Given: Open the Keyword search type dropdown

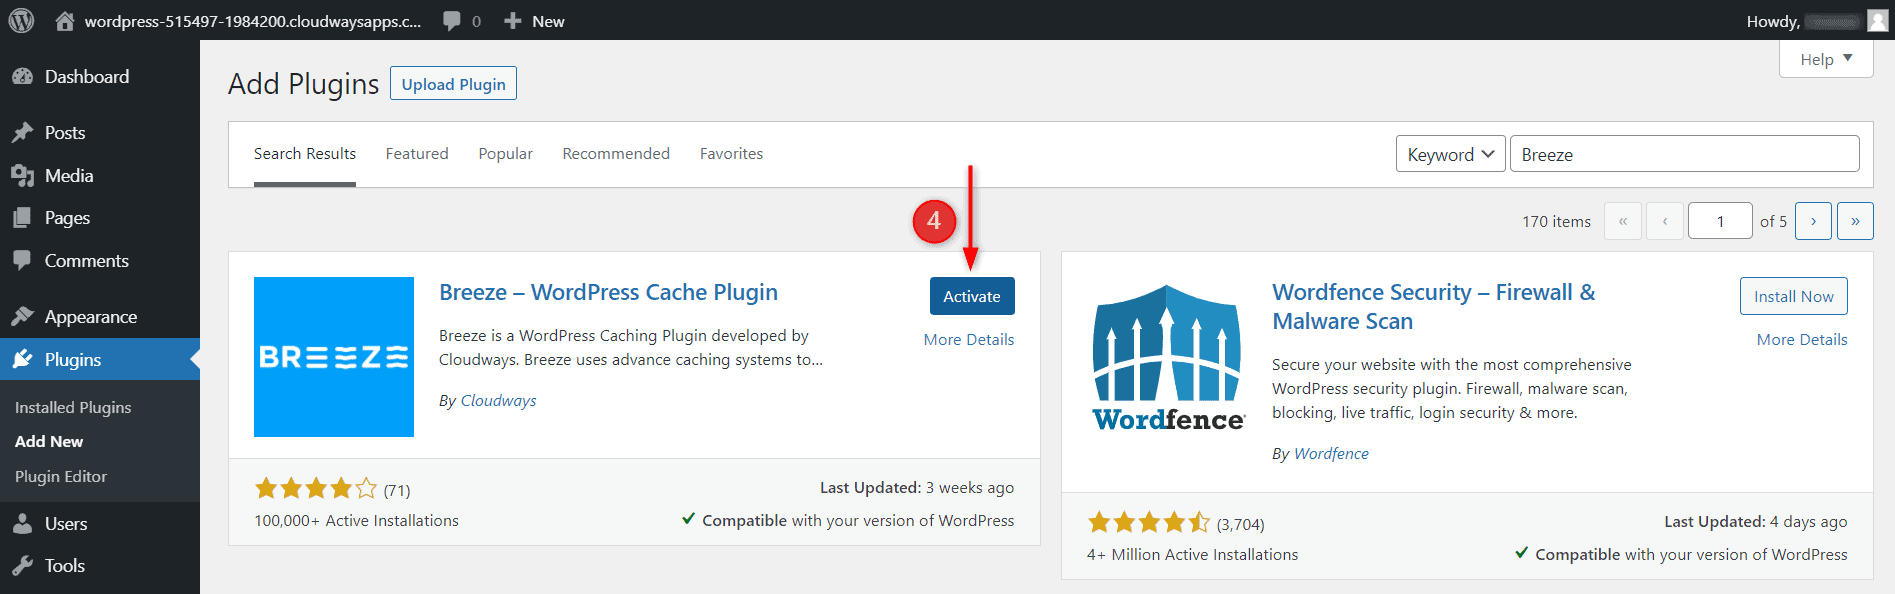Looking at the screenshot, I should pyautogui.click(x=1449, y=154).
